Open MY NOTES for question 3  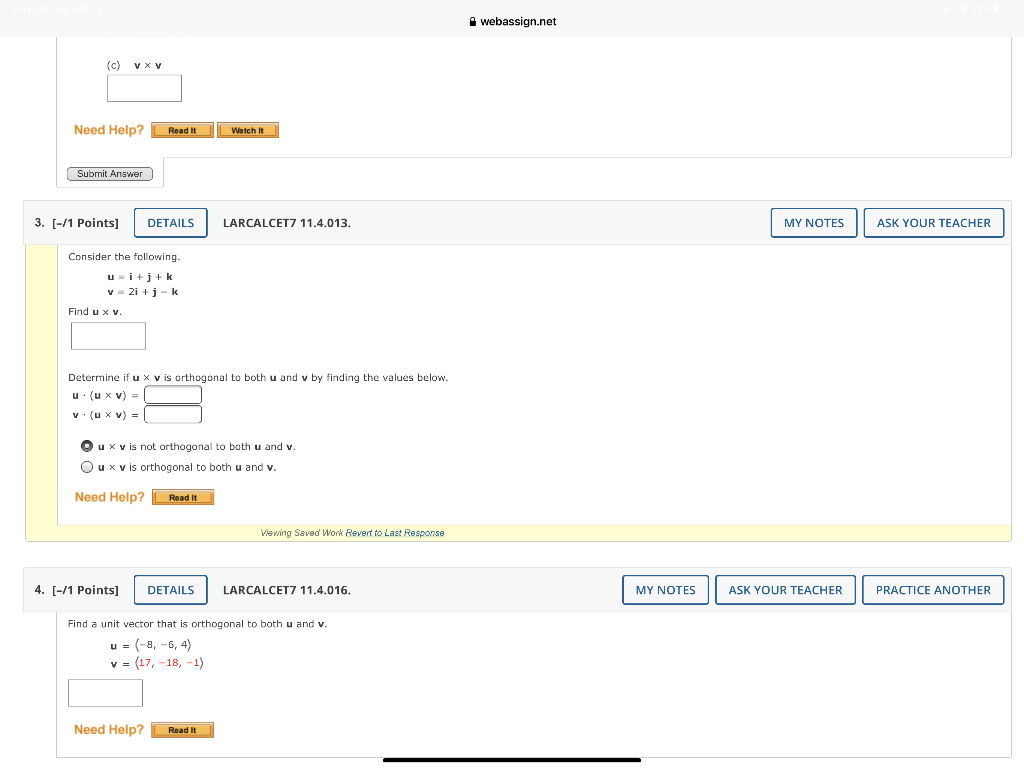(813, 222)
